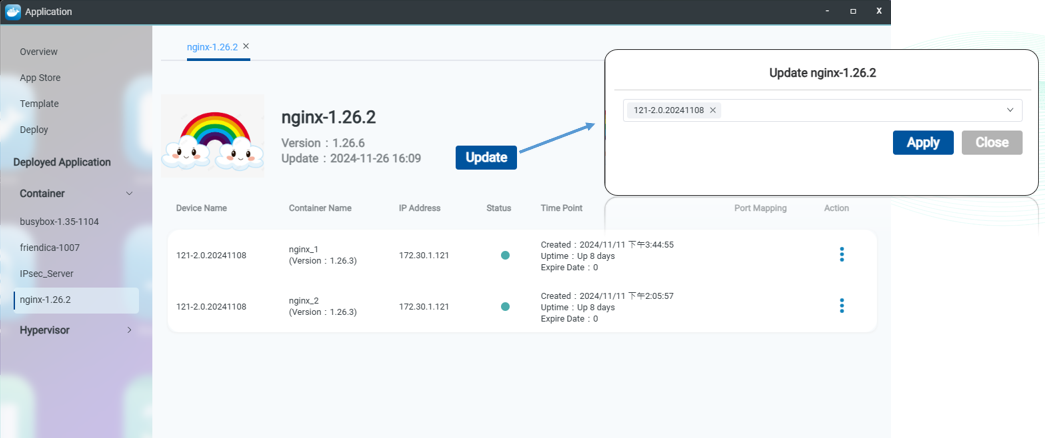Screen dimensions: 1045x438
Task: Minimize the Application window
Action: (x=828, y=11)
